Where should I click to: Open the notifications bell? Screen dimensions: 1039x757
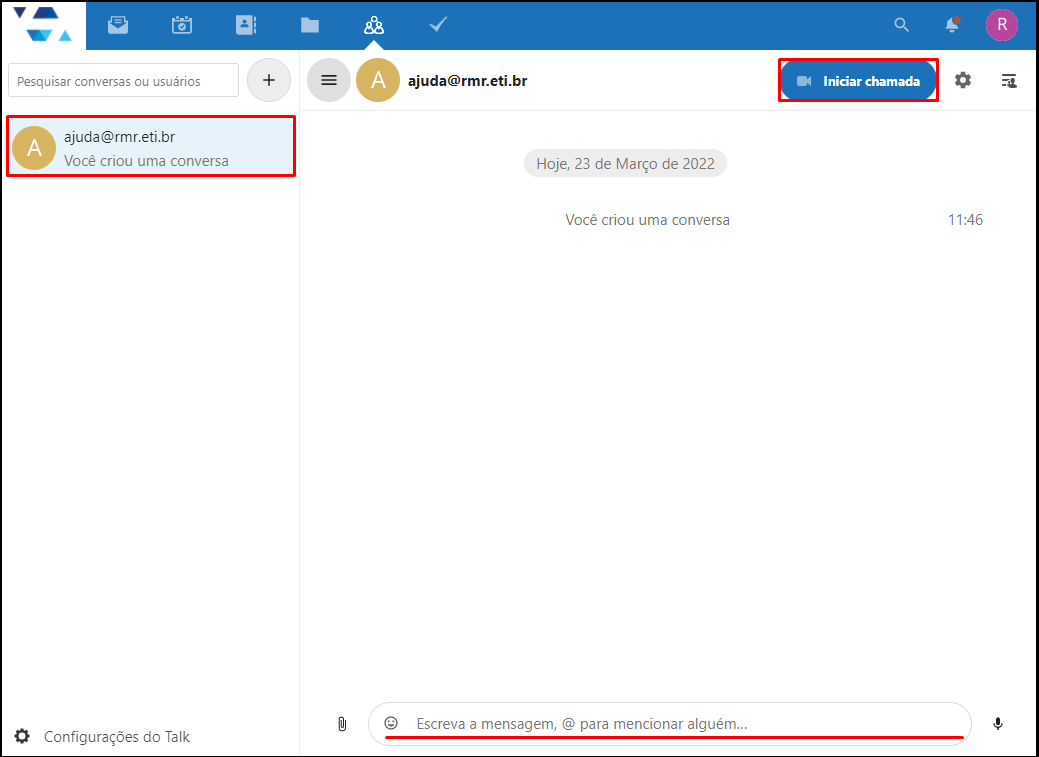952,25
